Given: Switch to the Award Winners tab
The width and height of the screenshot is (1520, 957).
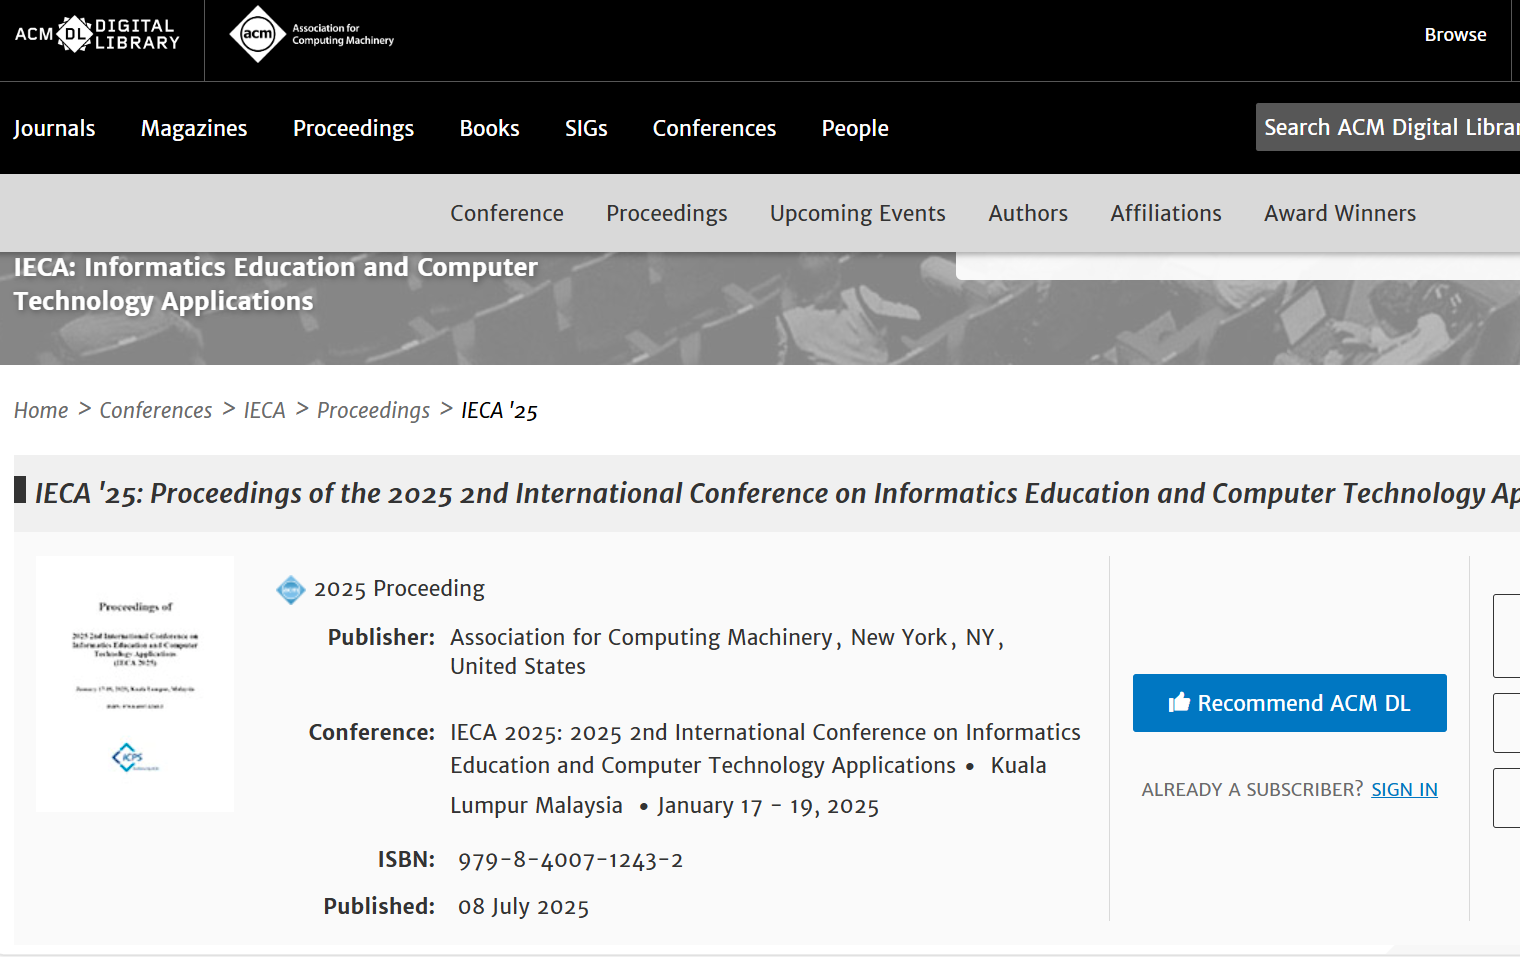Looking at the screenshot, I should pos(1340,213).
